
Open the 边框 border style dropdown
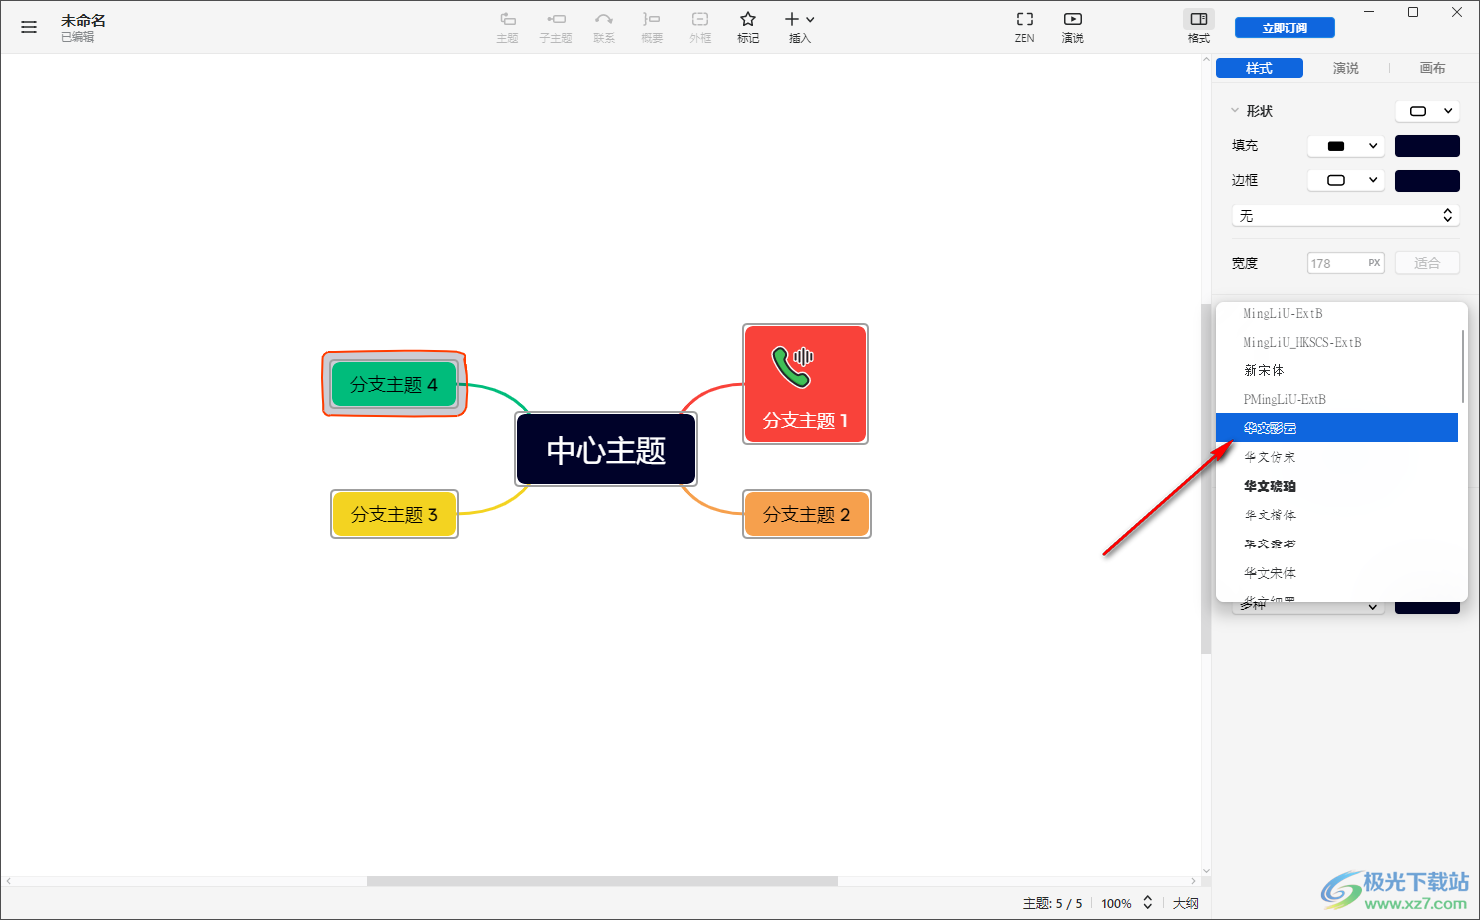[1346, 181]
